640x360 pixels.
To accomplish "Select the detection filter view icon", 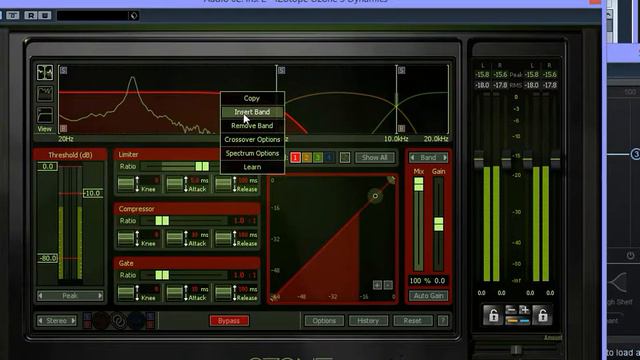I will pos(44,115).
